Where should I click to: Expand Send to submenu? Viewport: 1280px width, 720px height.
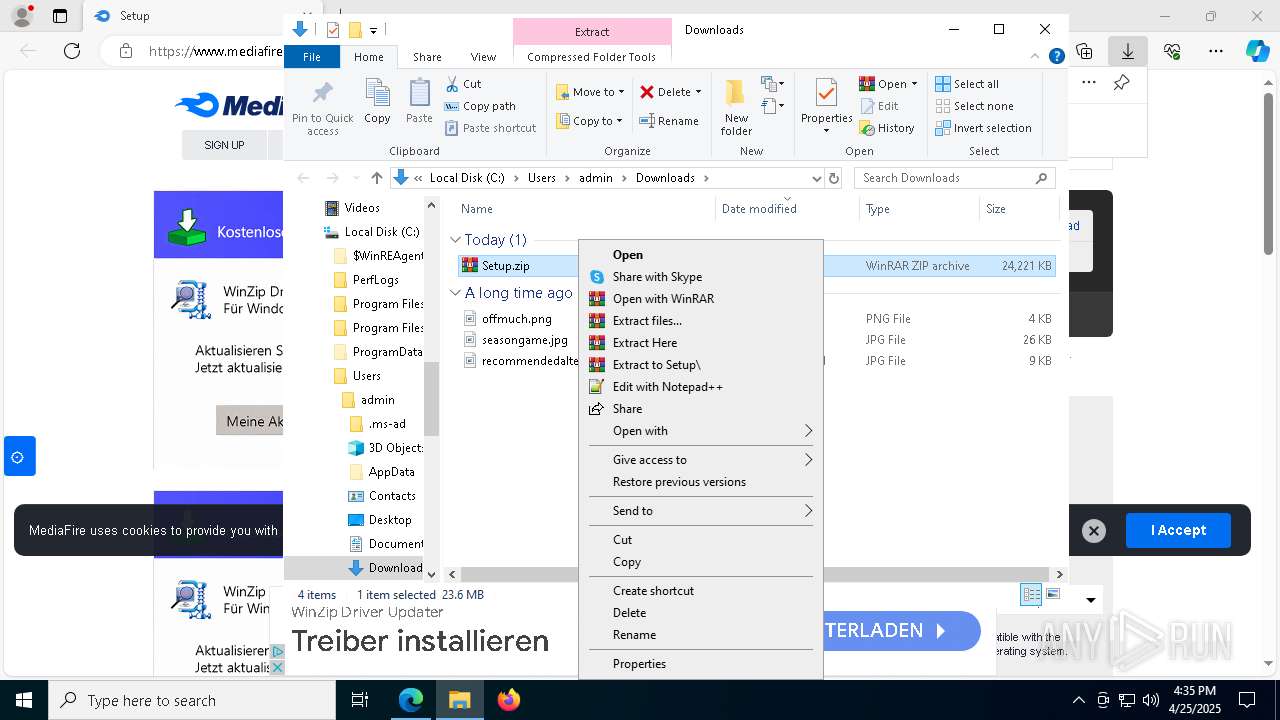(700, 511)
